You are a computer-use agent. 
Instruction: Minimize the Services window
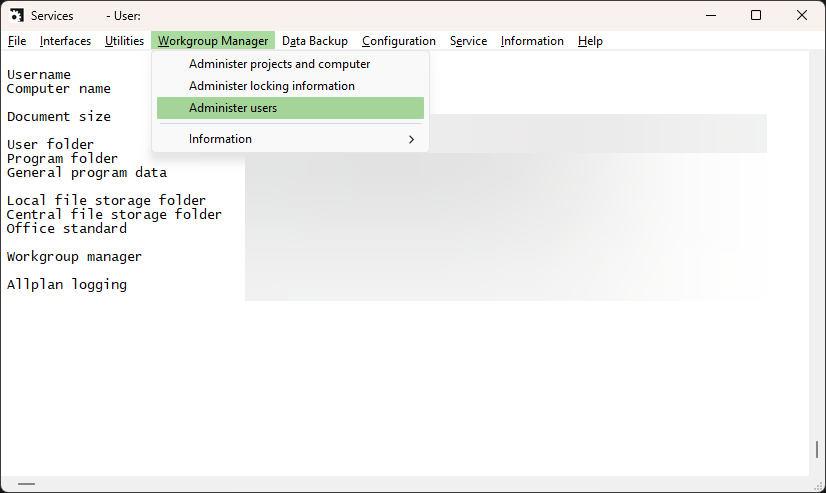pos(711,15)
